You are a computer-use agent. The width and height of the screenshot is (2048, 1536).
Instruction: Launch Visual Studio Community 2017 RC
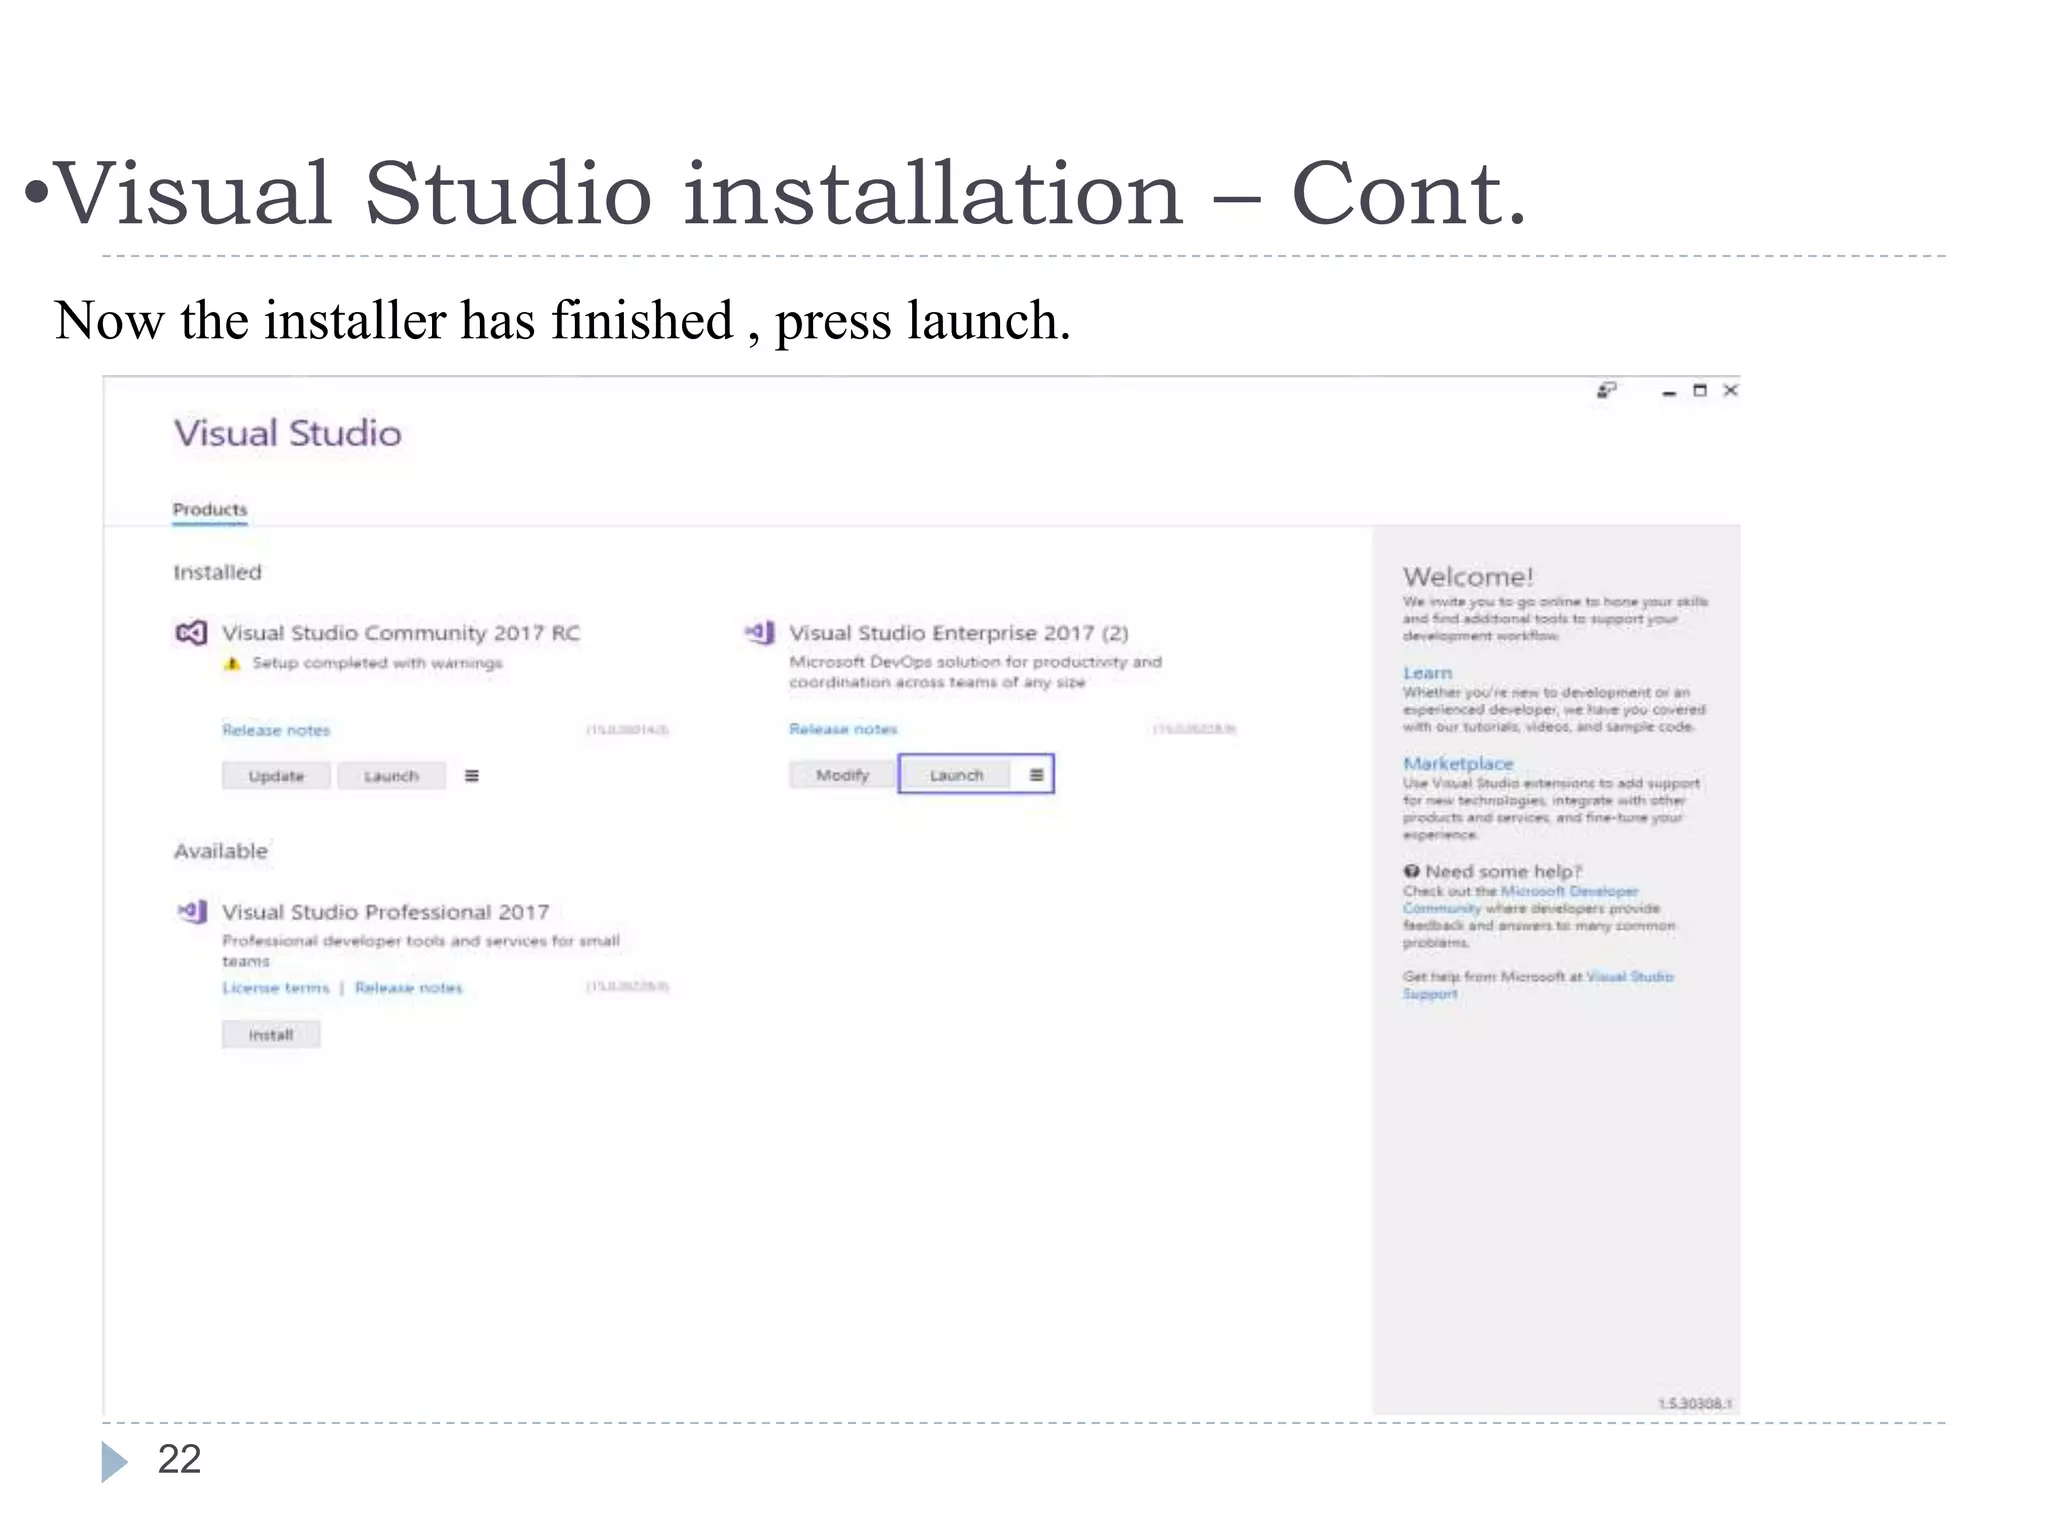coord(391,776)
